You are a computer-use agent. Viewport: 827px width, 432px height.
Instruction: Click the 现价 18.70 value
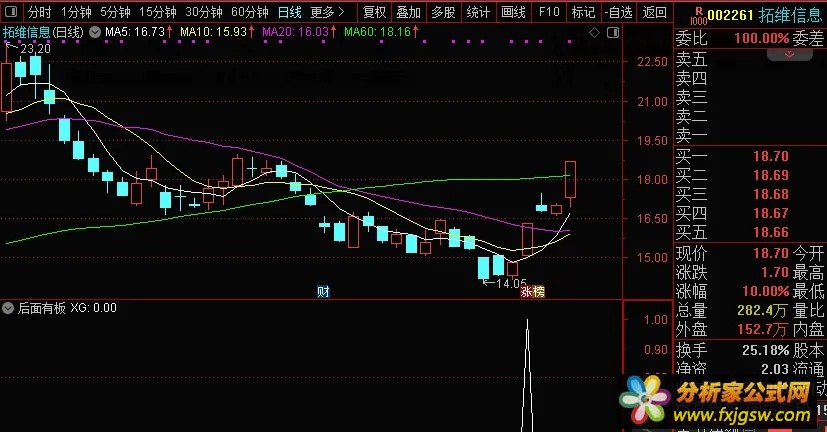coord(771,253)
